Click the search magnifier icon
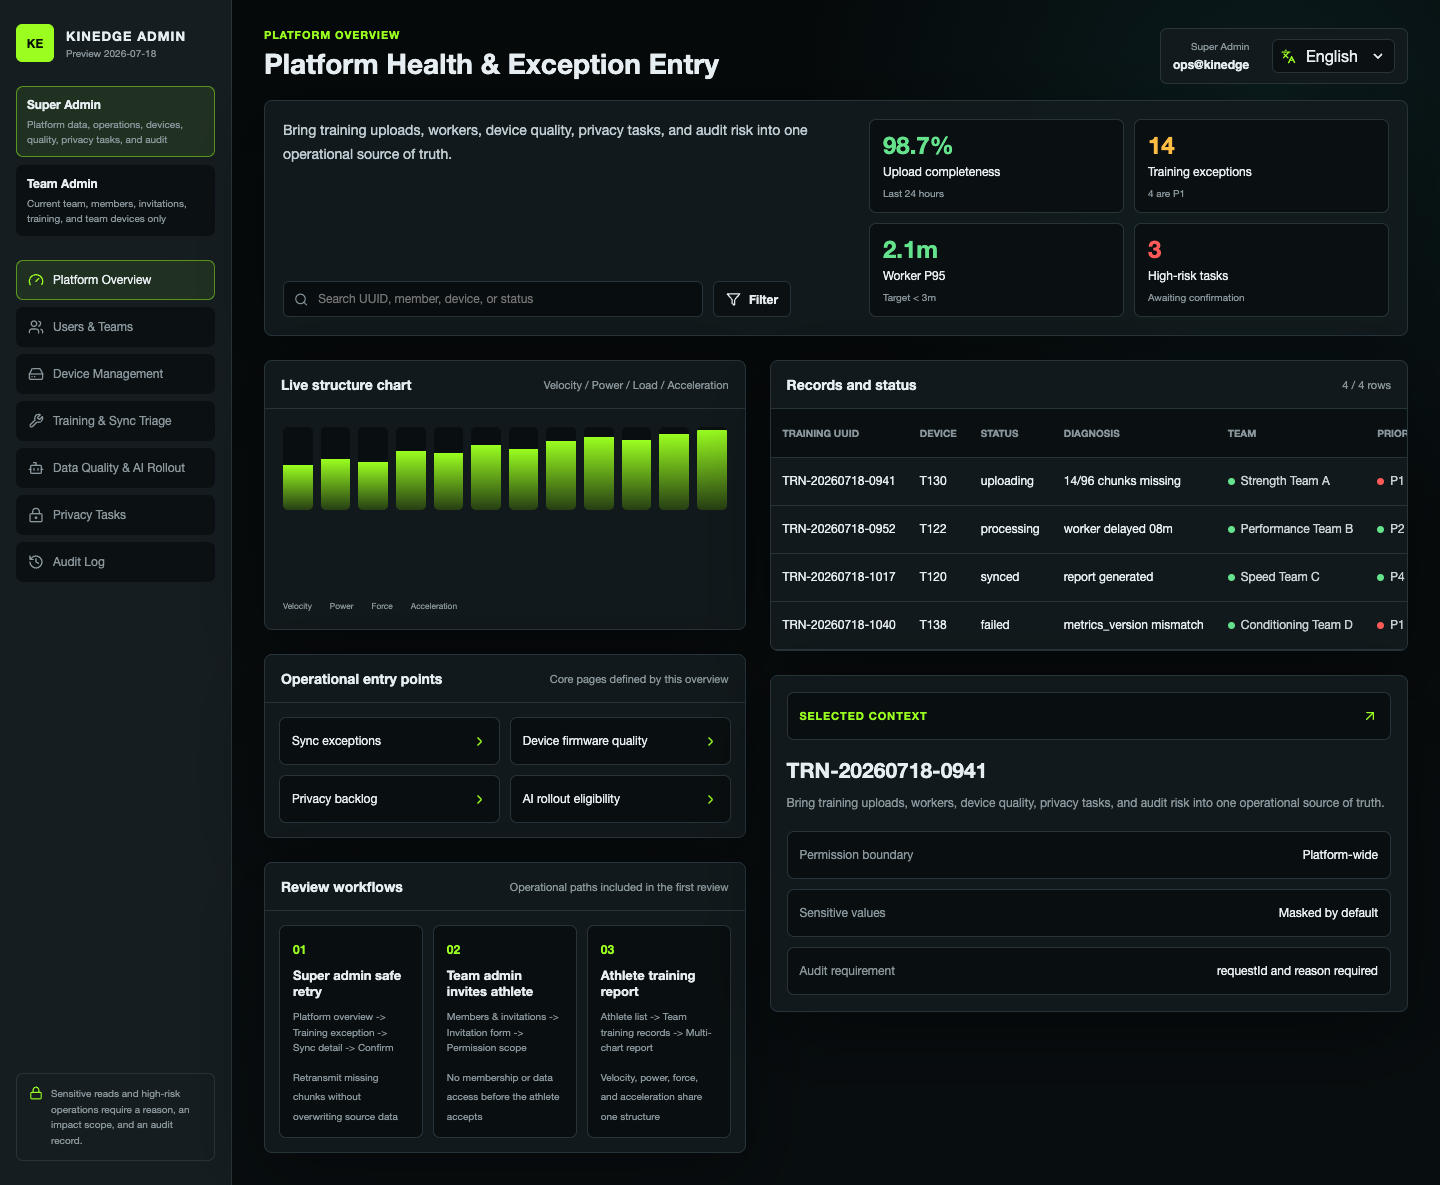 (301, 299)
